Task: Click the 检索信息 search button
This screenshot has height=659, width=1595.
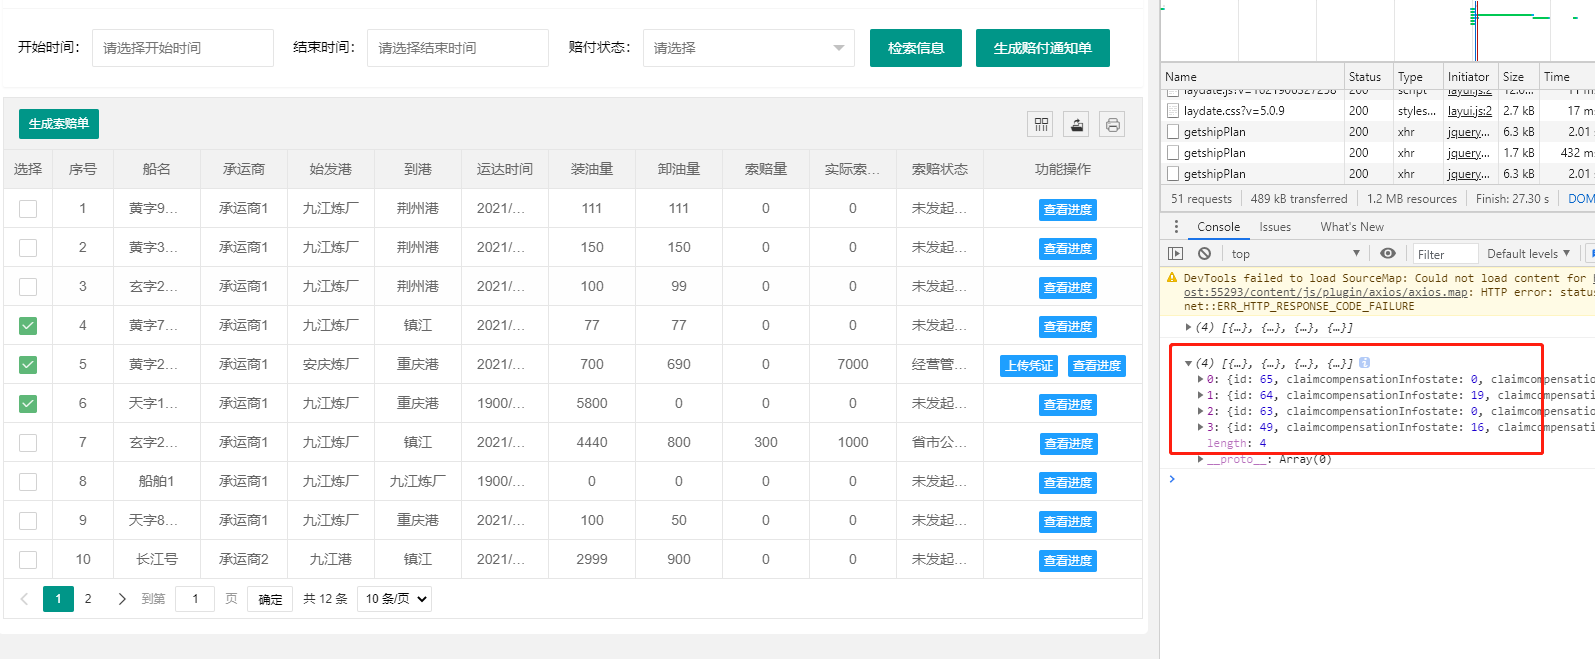Action: tap(915, 48)
